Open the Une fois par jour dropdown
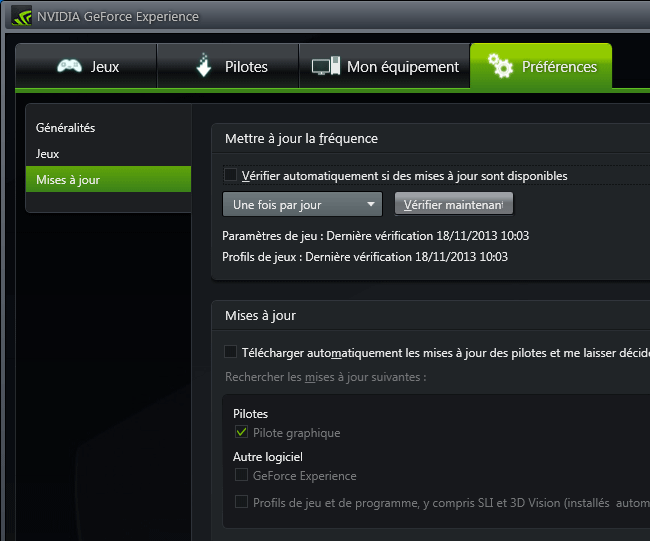650x541 pixels. (x=302, y=204)
